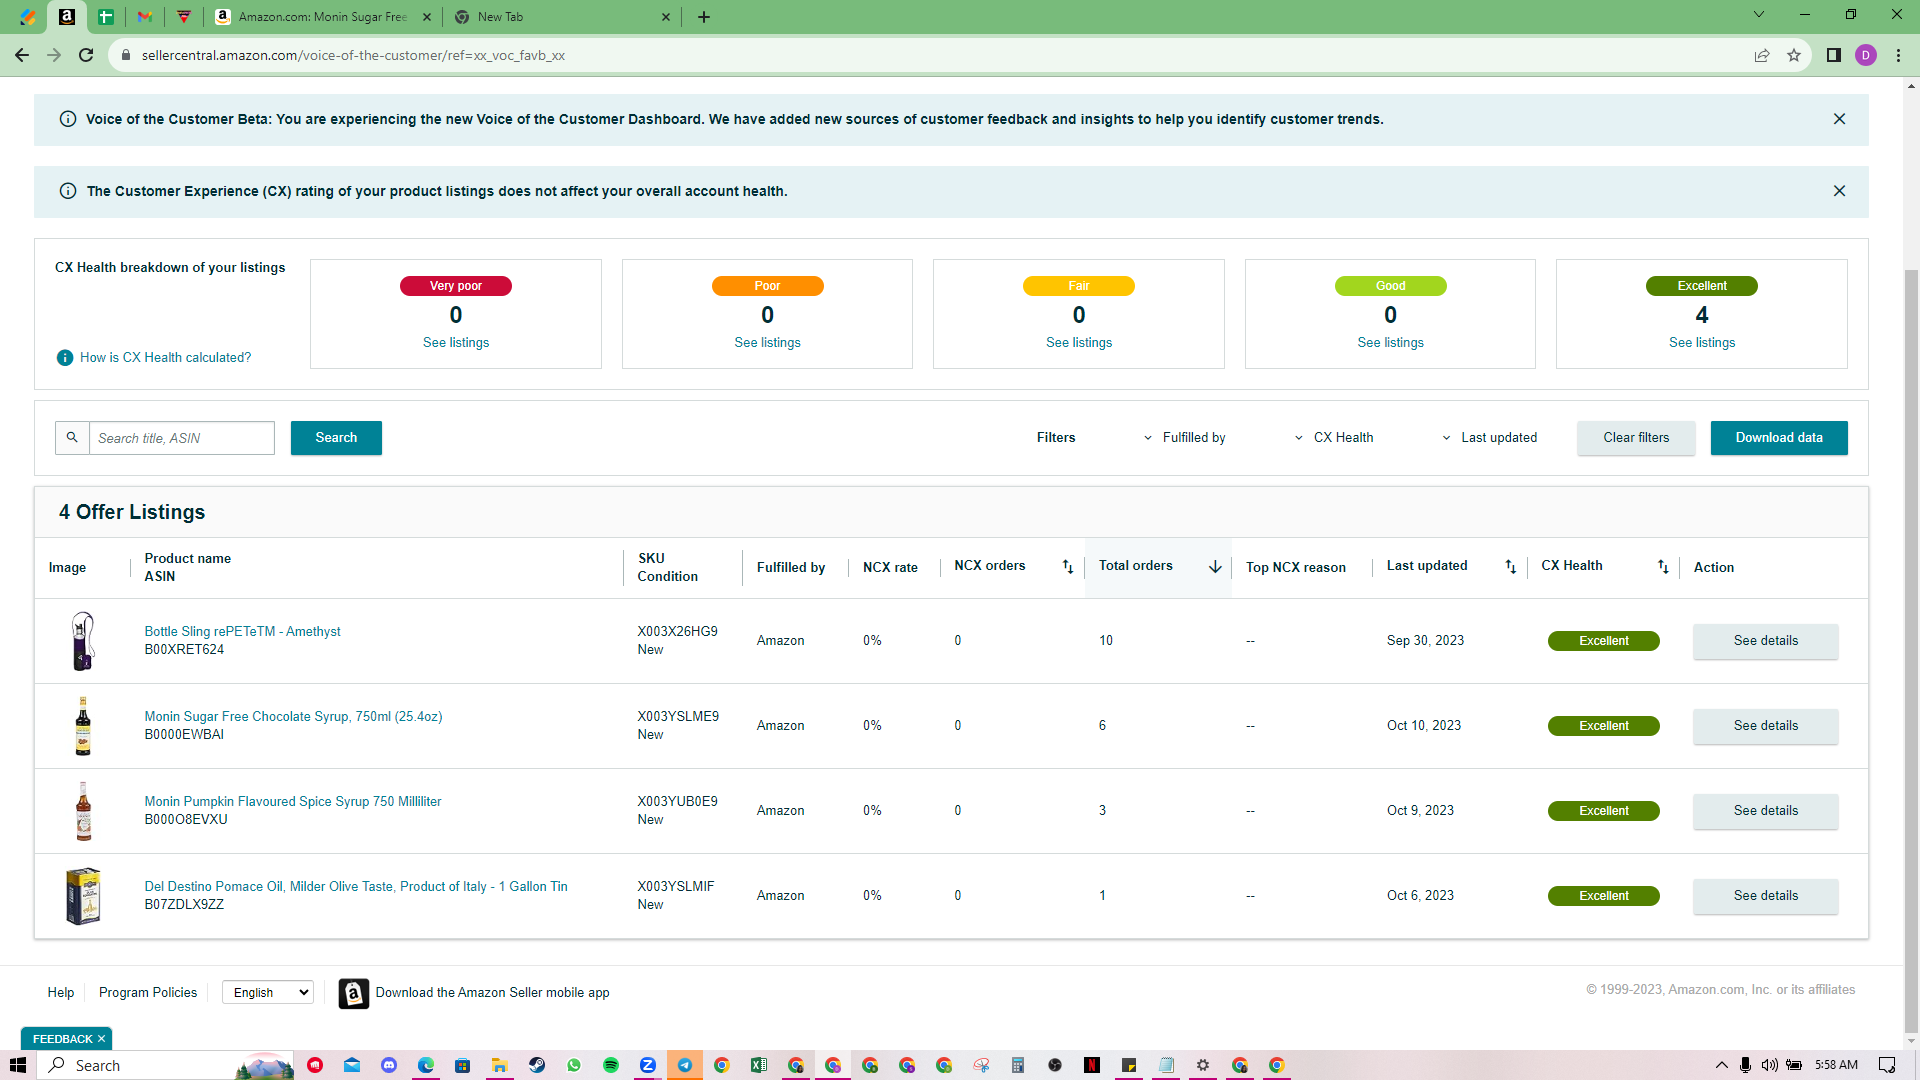See listings under Very poor
This screenshot has height=1080, width=1920.
(456, 343)
